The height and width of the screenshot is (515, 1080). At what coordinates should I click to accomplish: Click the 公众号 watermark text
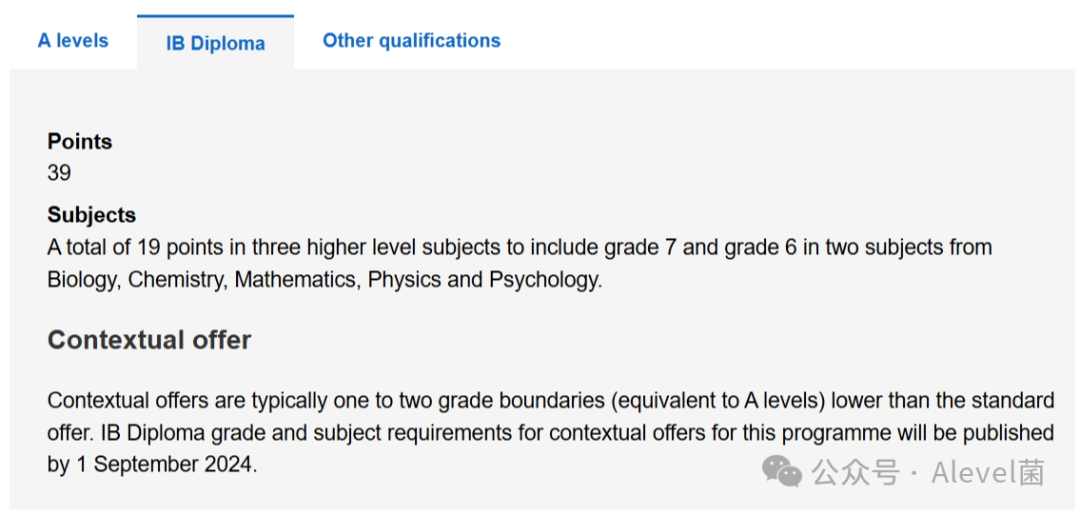(x=855, y=473)
